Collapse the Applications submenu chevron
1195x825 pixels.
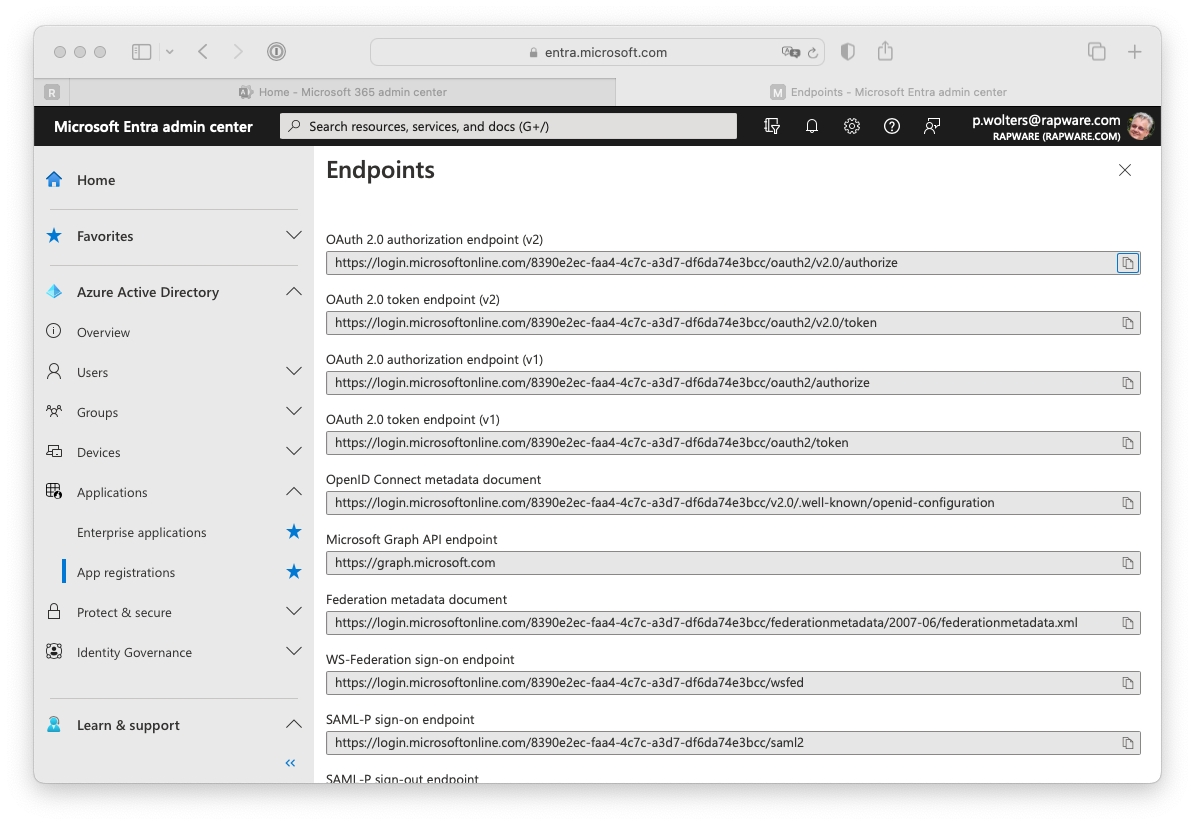coord(293,491)
